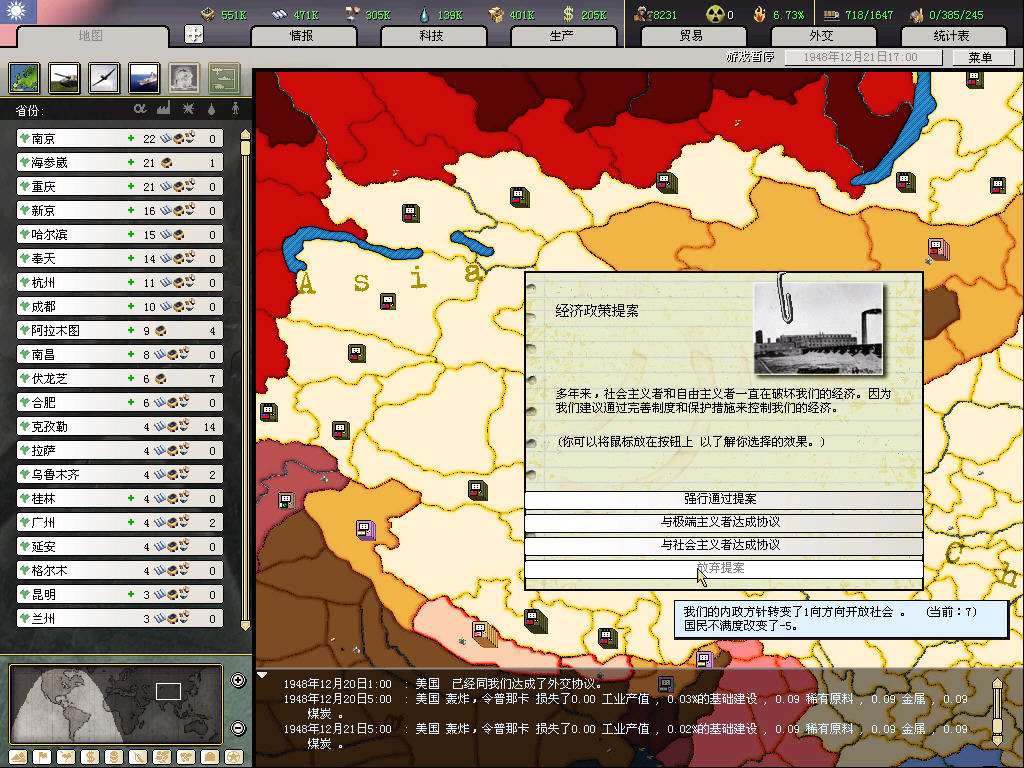The height and width of the screenshot is (768, 1024).
Task: Switch to the 科技 tab
Action: [x=432, y=36]
